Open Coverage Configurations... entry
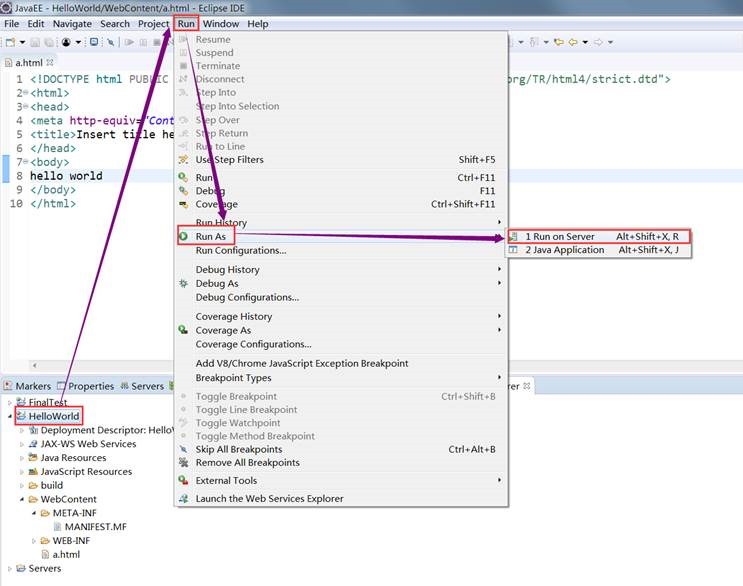The width and height of the screenshot is (743, 586). pyautogui.click(x=341, y=344)
